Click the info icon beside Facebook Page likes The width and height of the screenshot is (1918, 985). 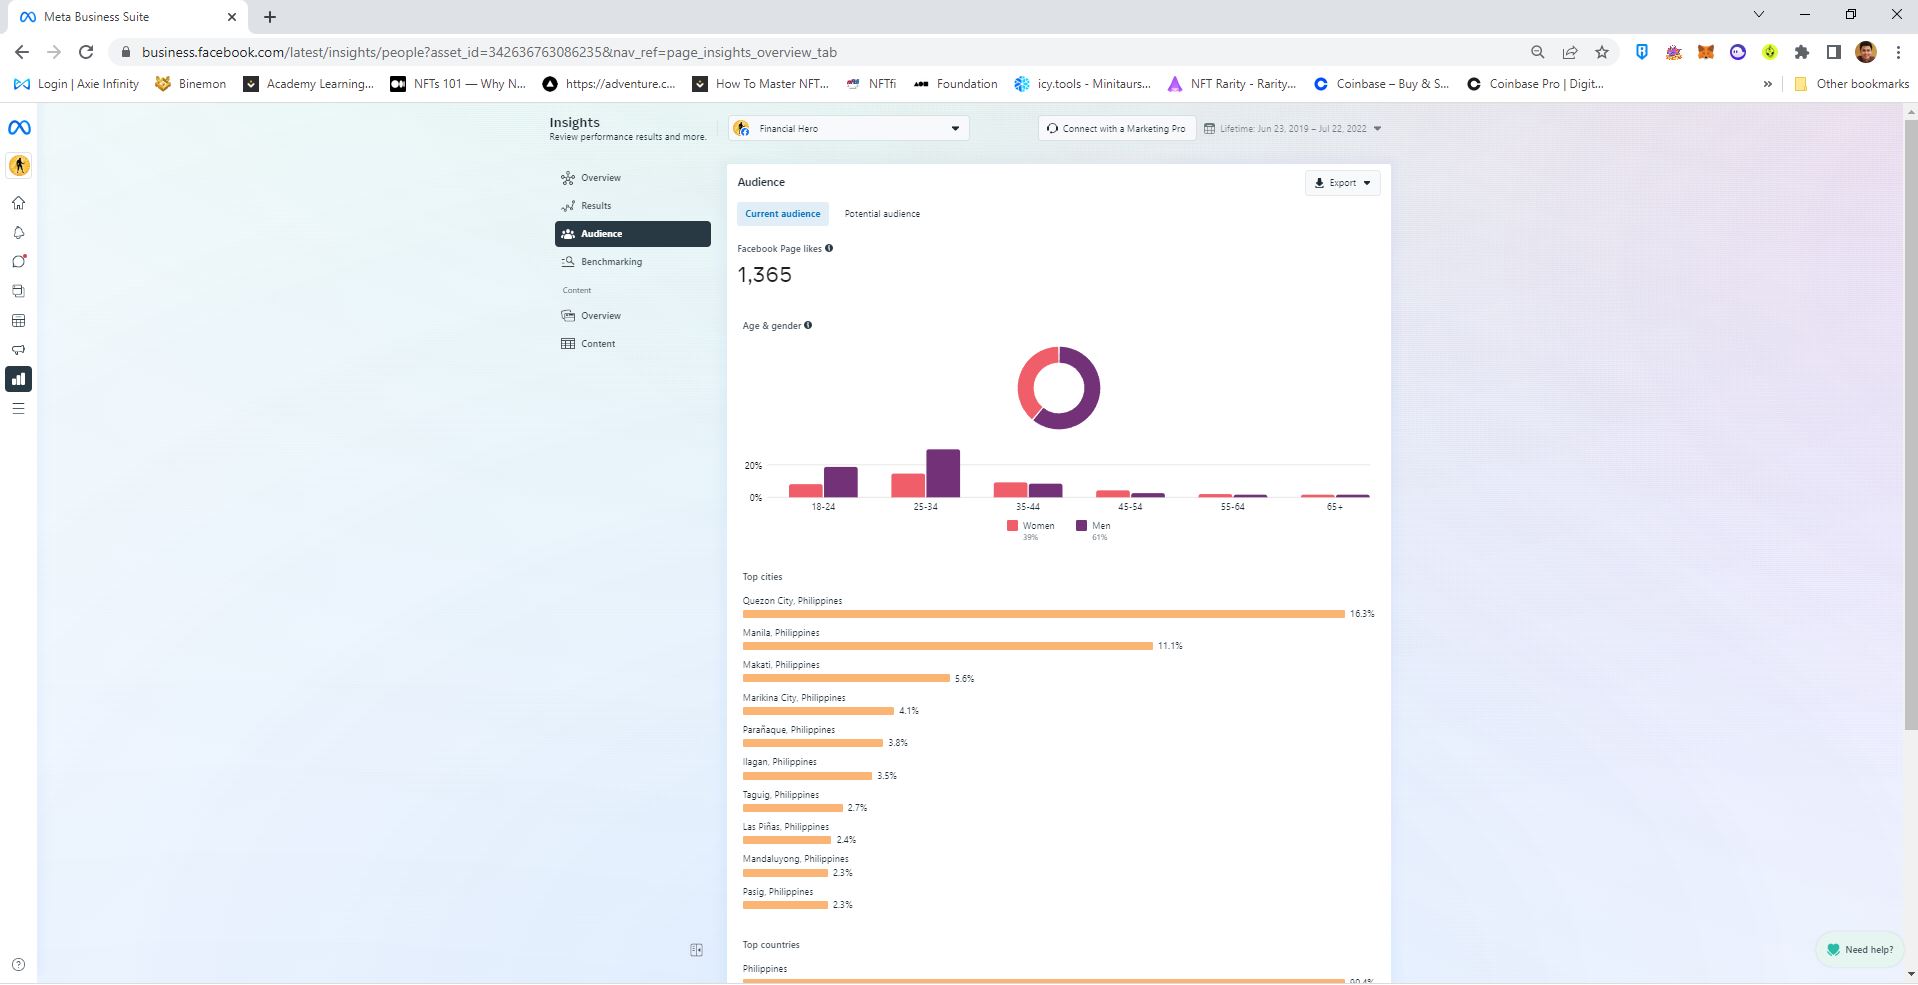pos(829,248)
